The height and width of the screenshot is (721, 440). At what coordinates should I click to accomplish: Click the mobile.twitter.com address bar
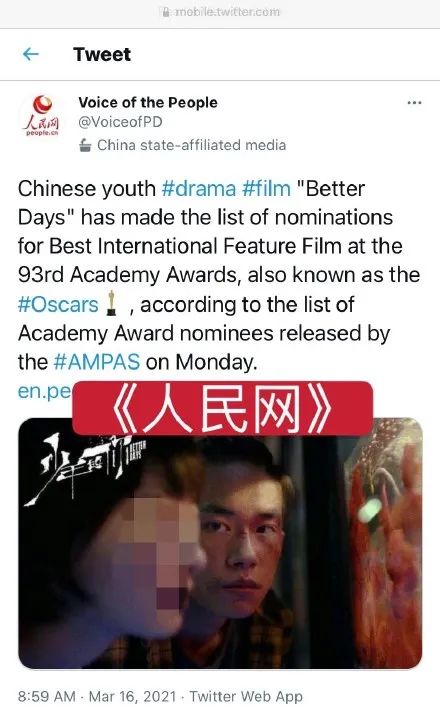tap(220, 12)
